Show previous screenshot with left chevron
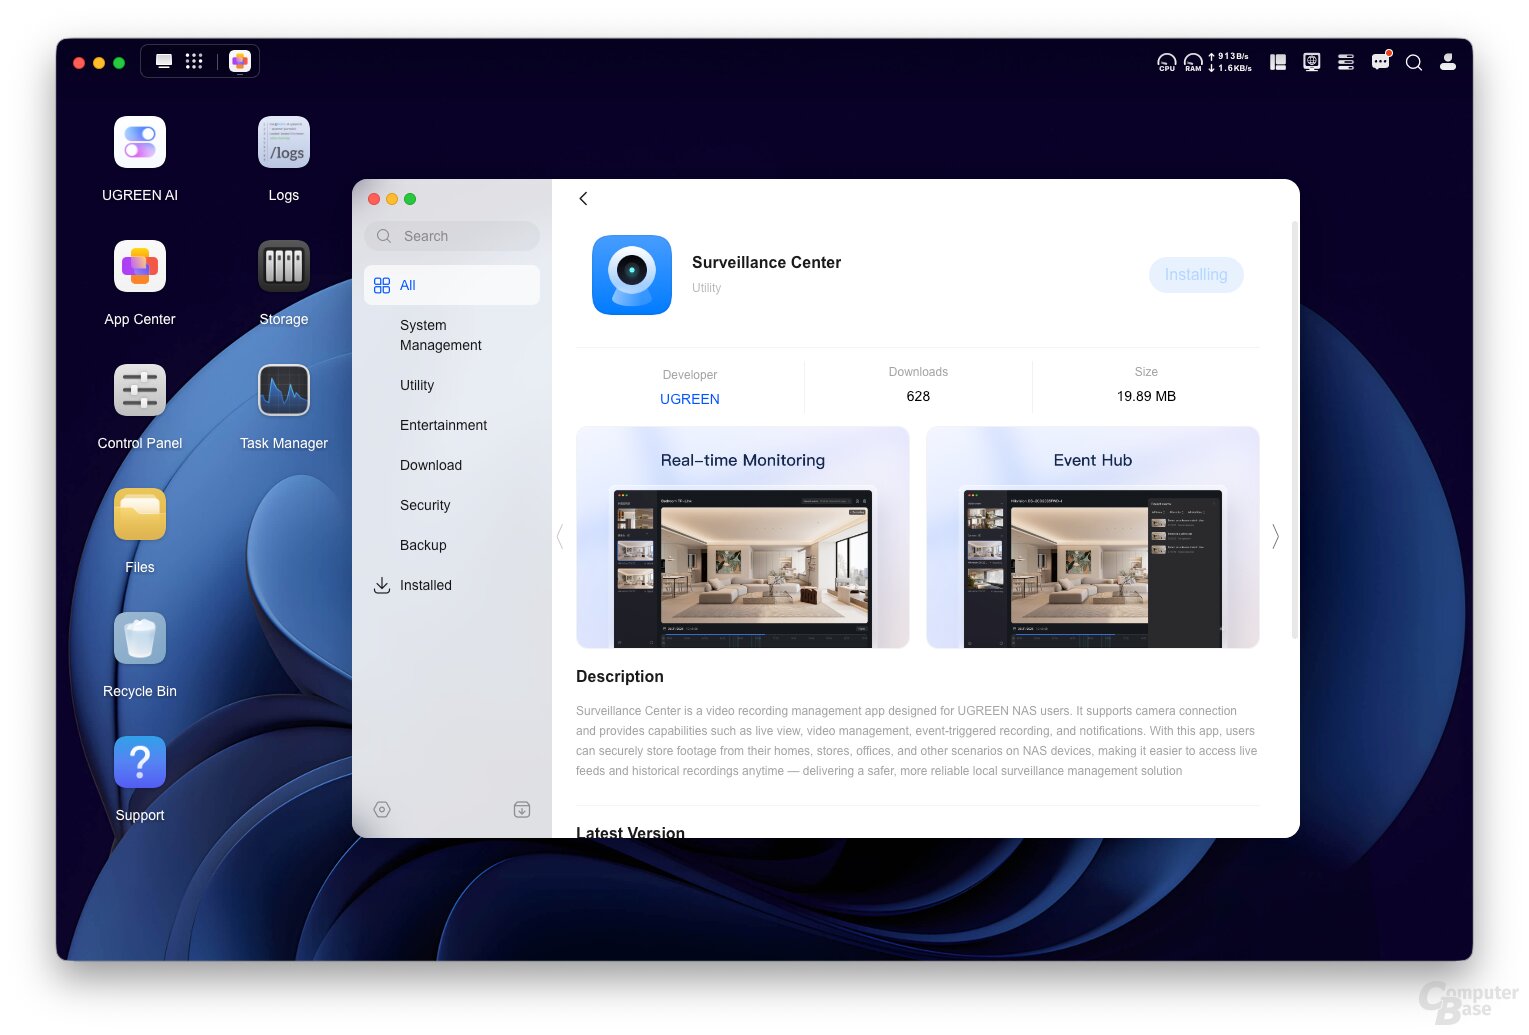The height and width of the screenshot is (1035, 1529). pyautogui.click(x=560, y=537)
